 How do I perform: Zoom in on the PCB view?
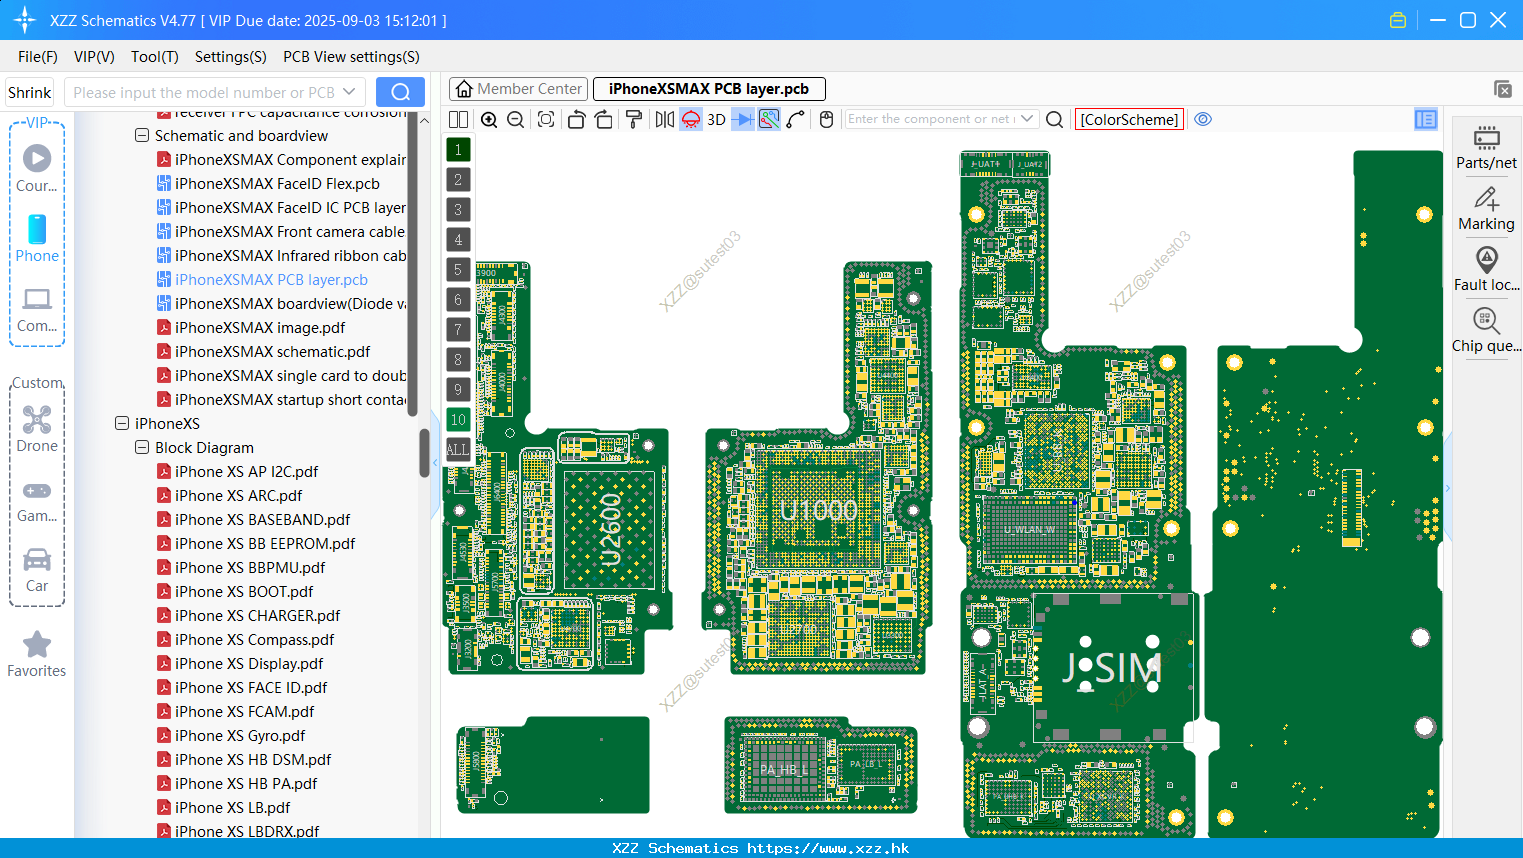(x=489, y=120)
